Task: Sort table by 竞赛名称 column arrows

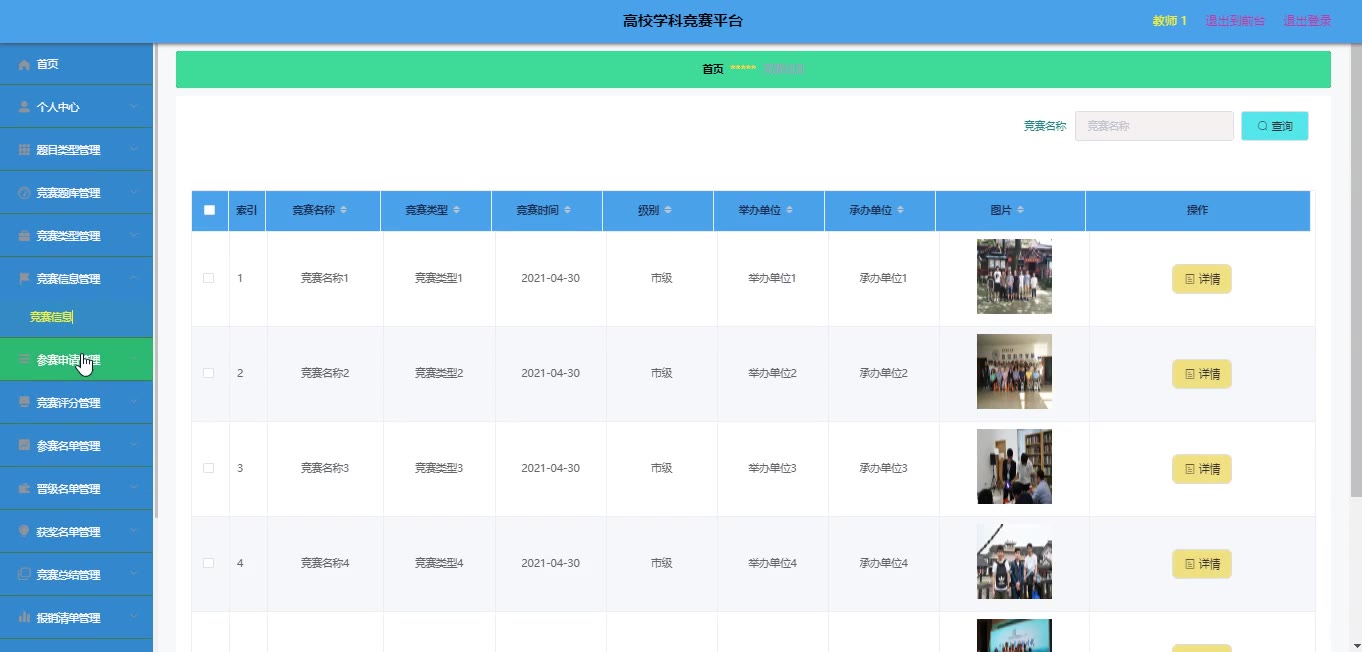Action: pyautogui.click(x=344, y=210)
